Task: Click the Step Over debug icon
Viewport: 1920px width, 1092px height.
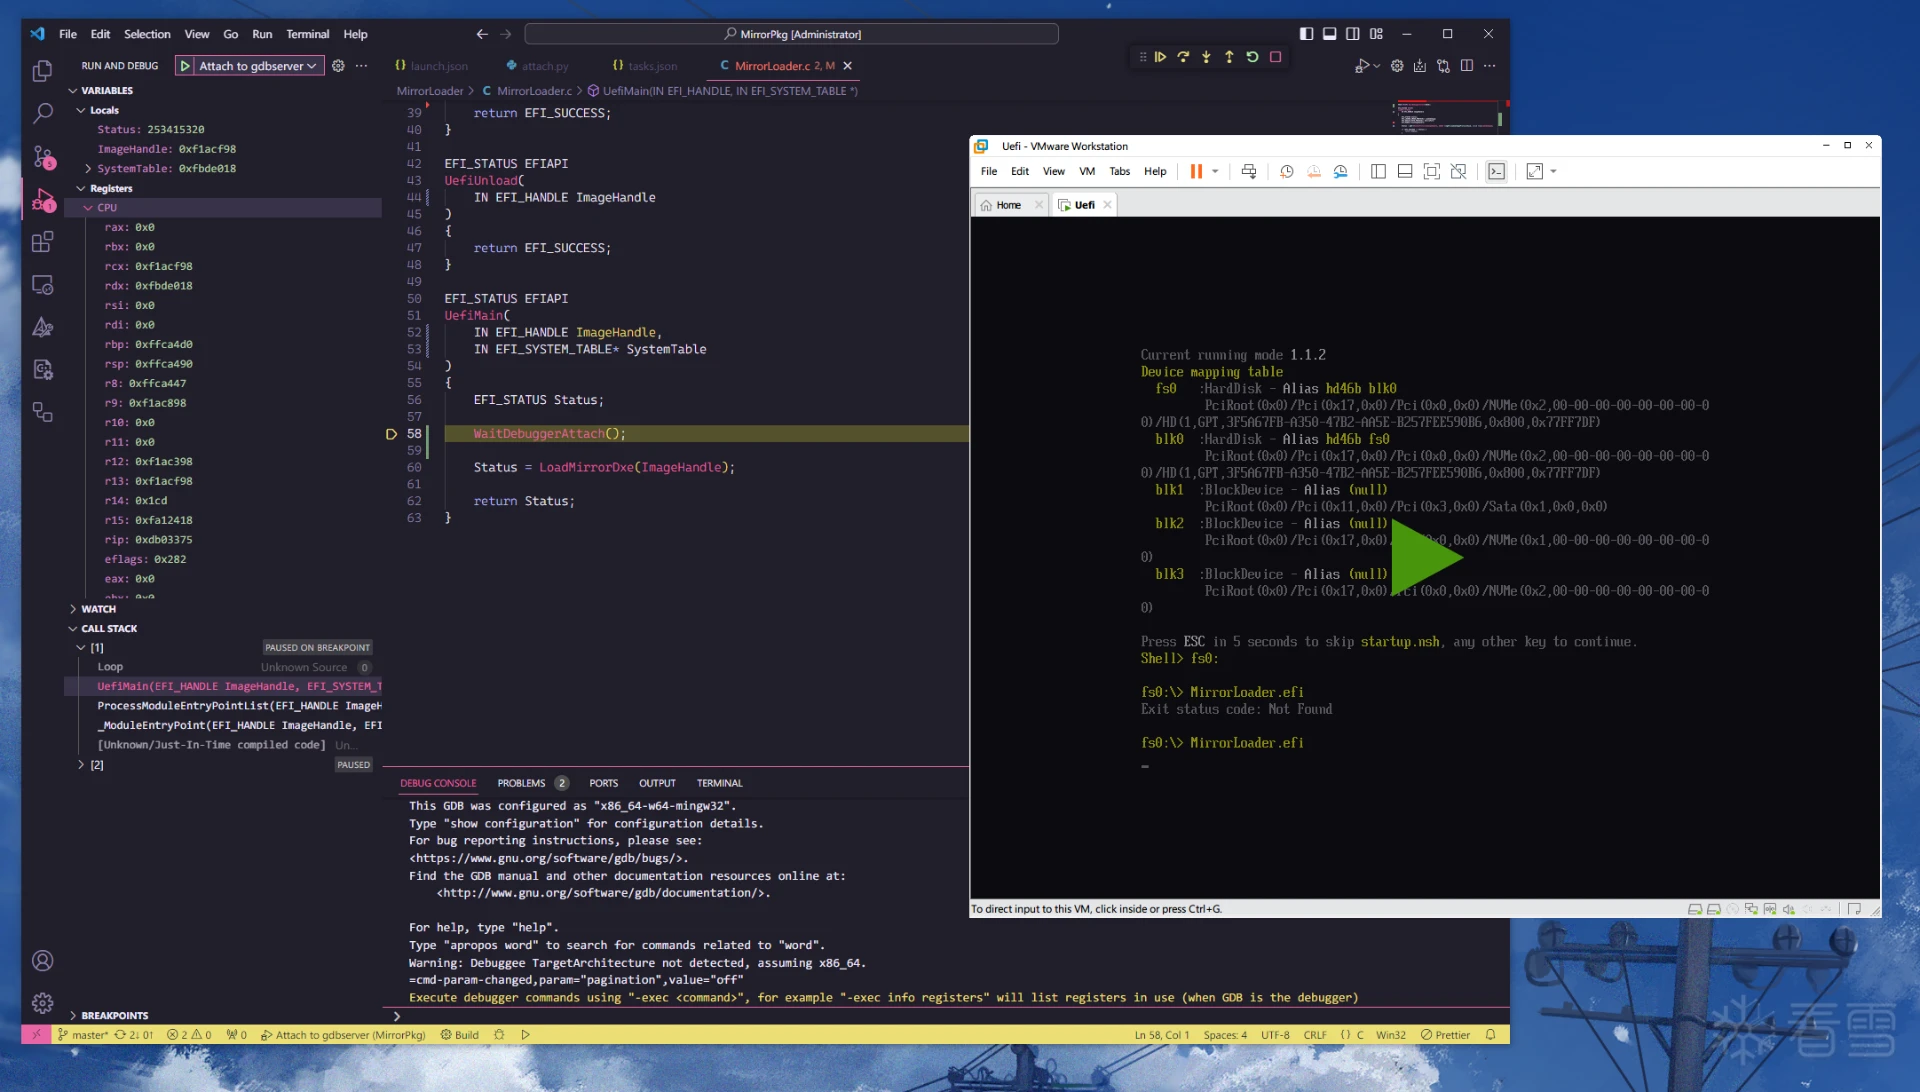Action: pos(1183,57)
